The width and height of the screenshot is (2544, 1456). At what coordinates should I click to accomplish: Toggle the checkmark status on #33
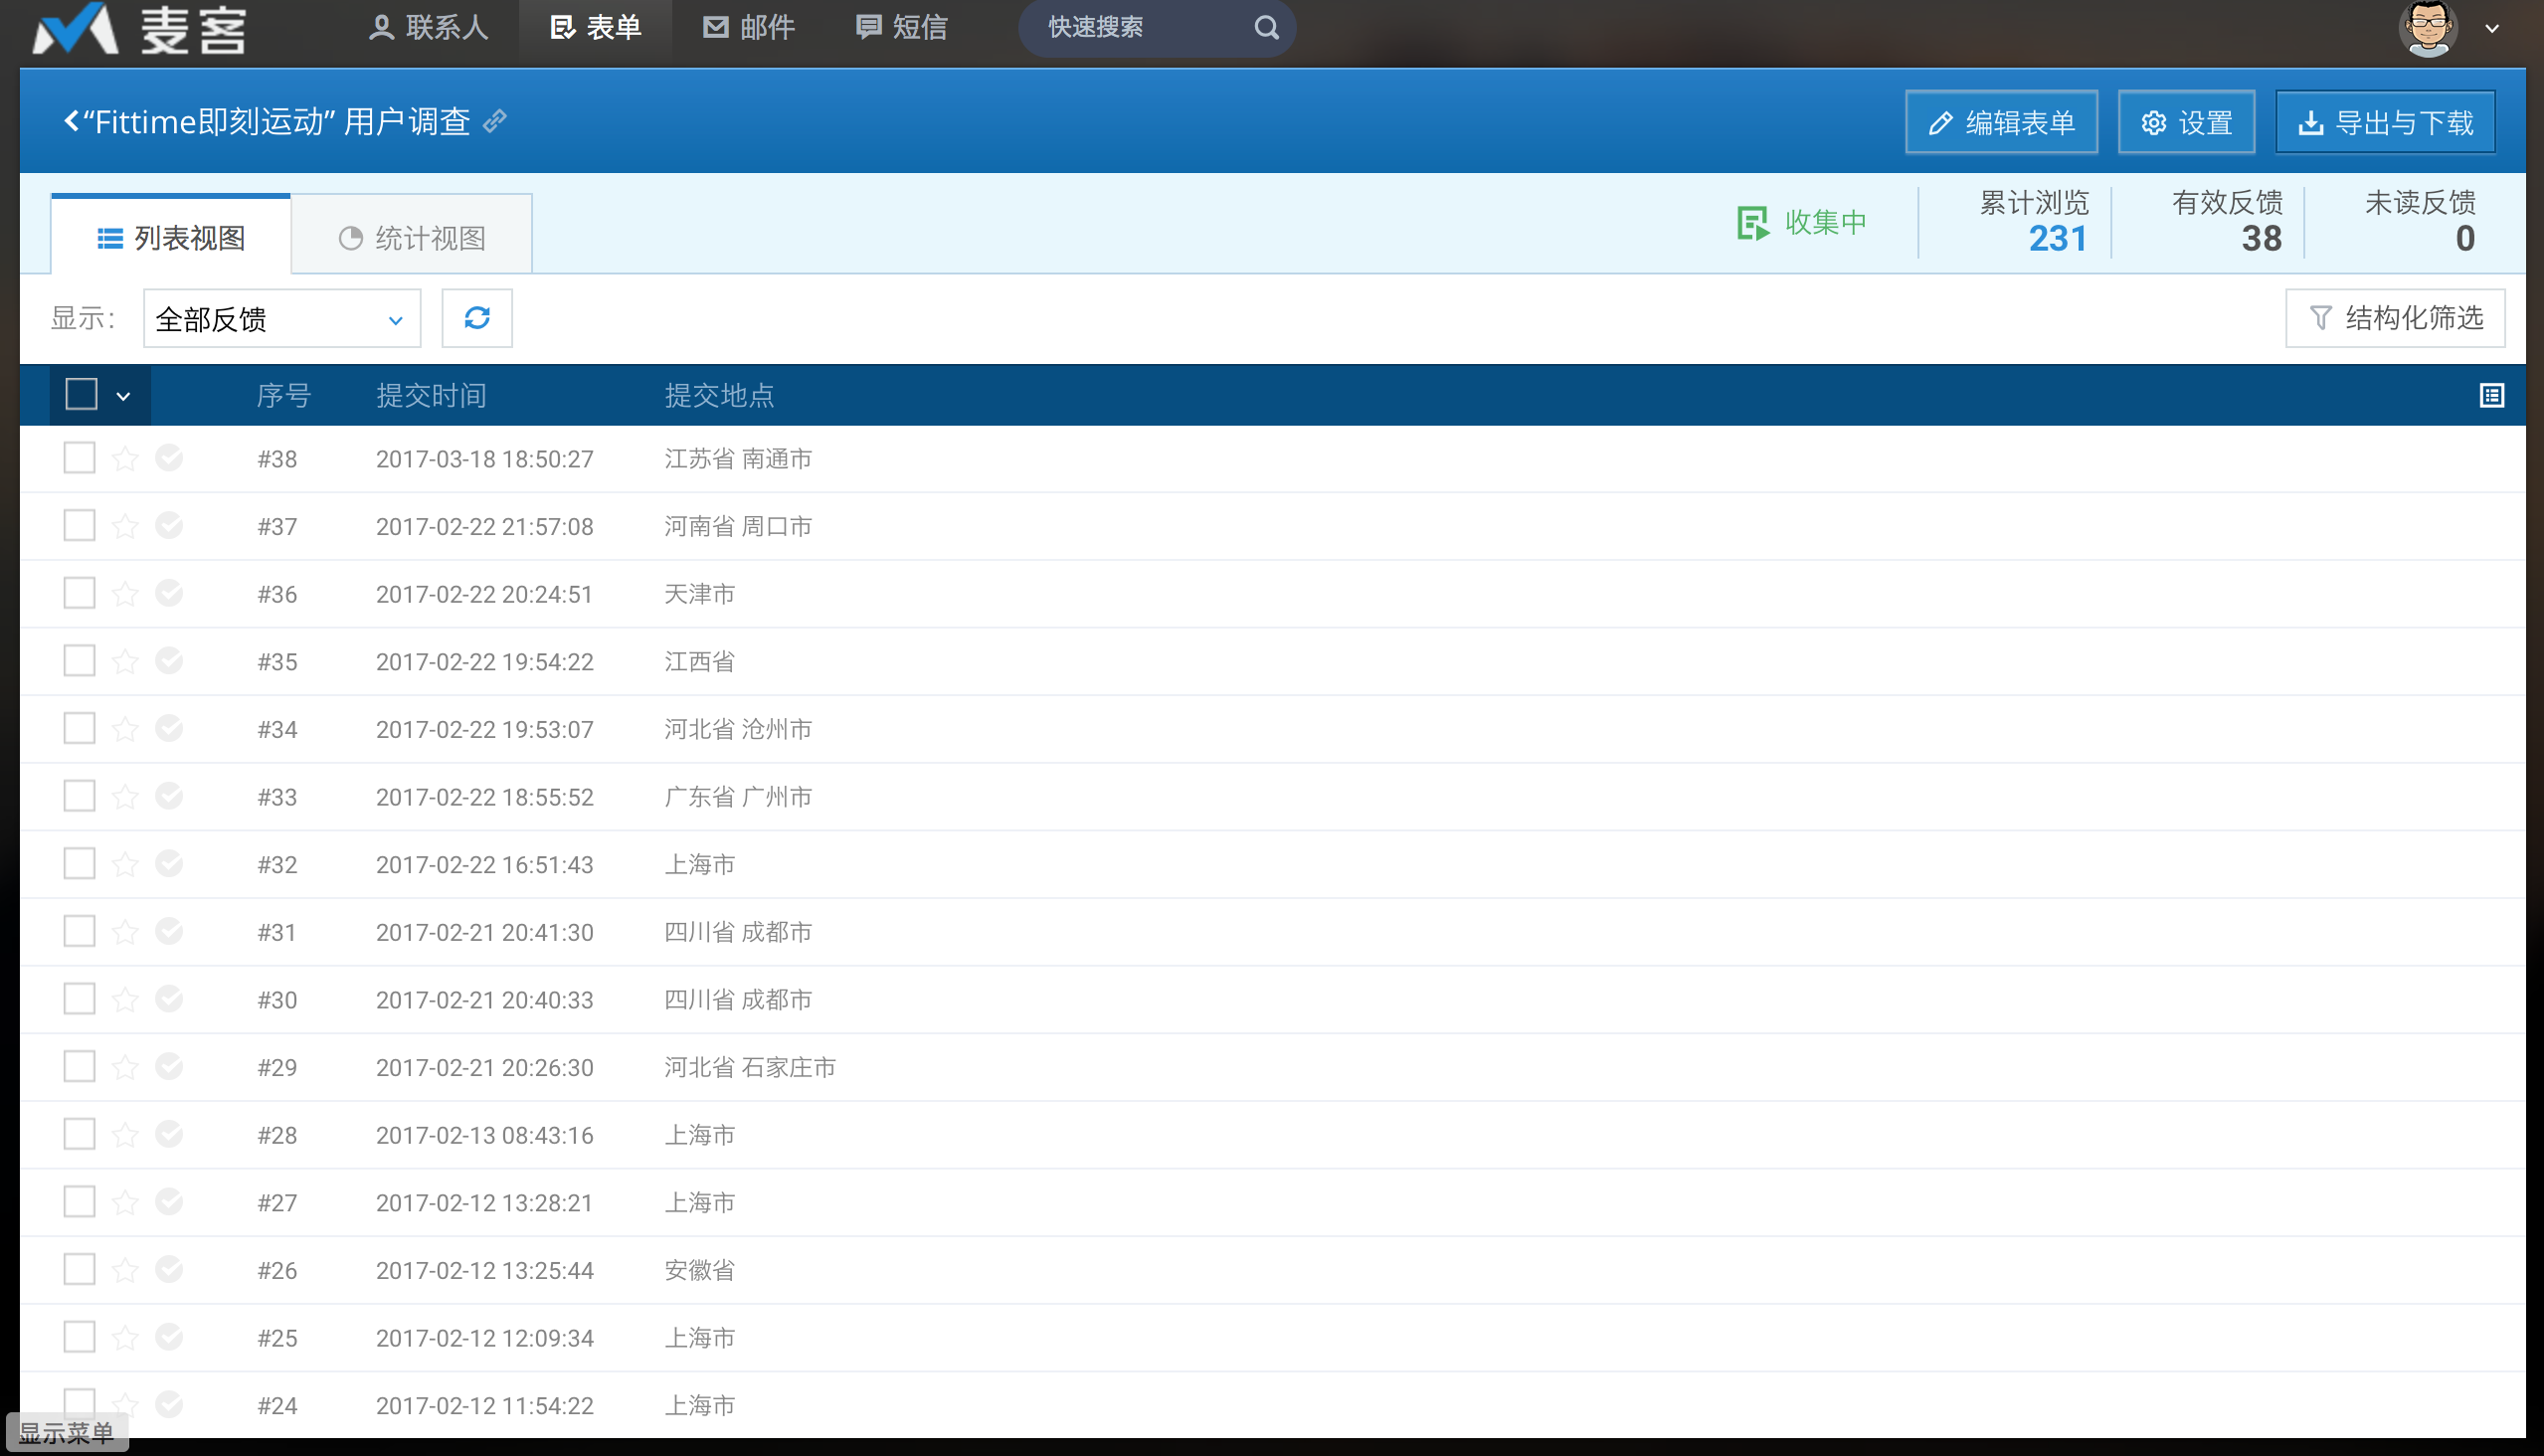[169, 795]
